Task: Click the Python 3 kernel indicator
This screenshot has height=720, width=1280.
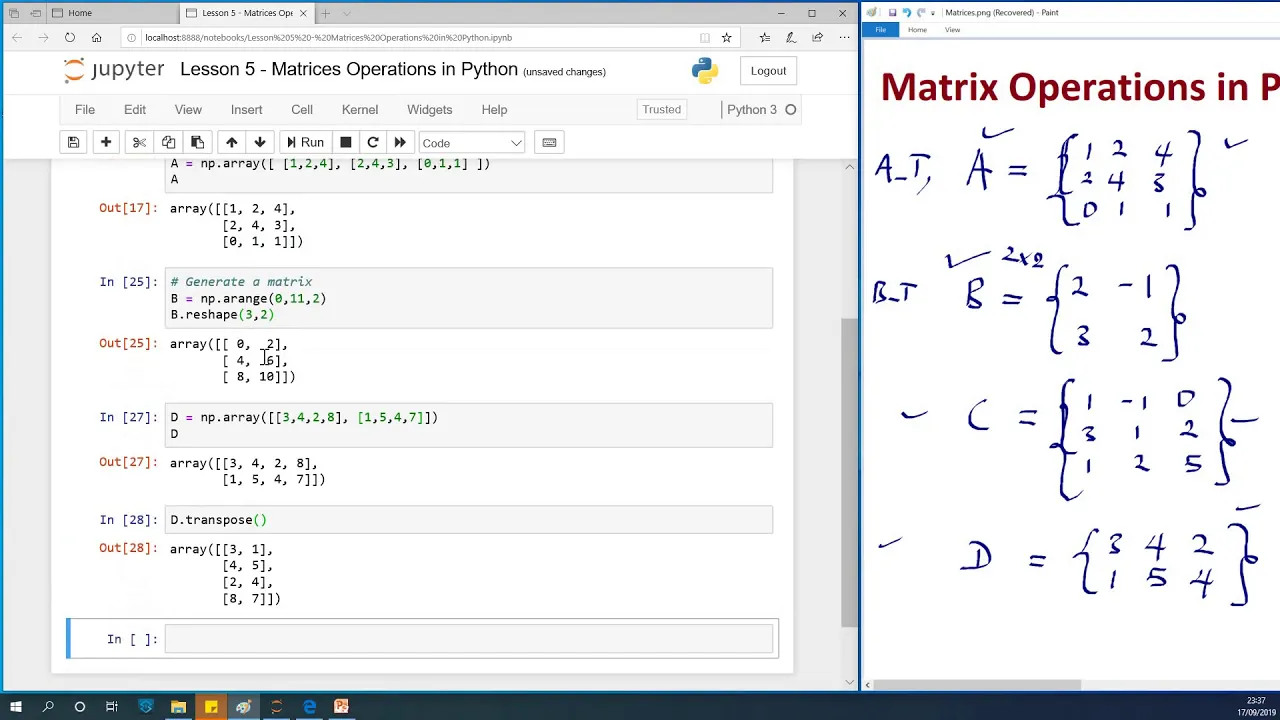Action: pos(760,110)
